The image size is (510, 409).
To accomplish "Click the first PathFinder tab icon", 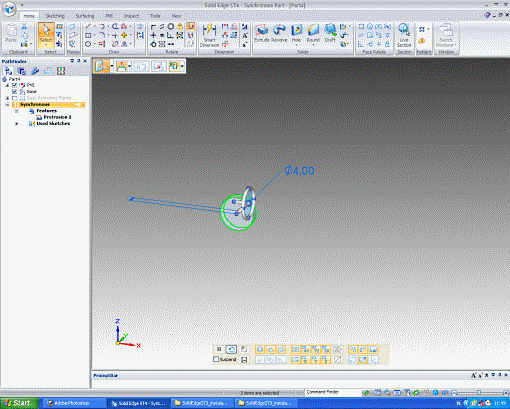I will tap(8, 71).
